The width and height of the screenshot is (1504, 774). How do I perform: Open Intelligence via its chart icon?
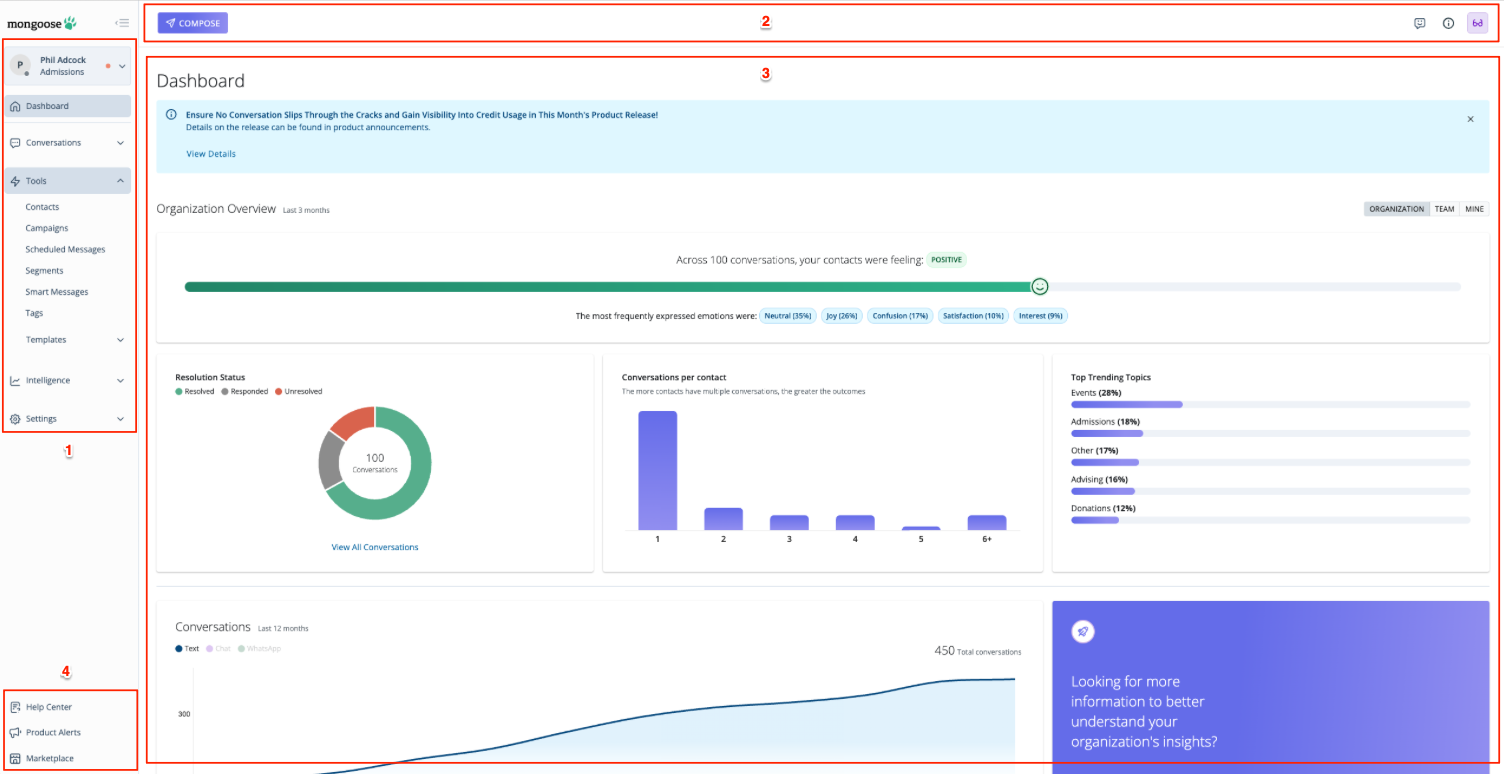[15, 381]
